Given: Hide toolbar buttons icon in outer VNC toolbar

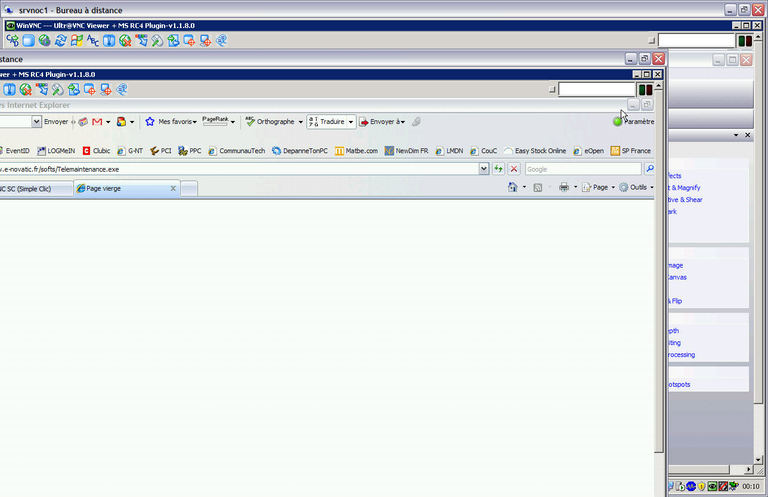Looking at the screenshot, I should click(x=141, y=41).
